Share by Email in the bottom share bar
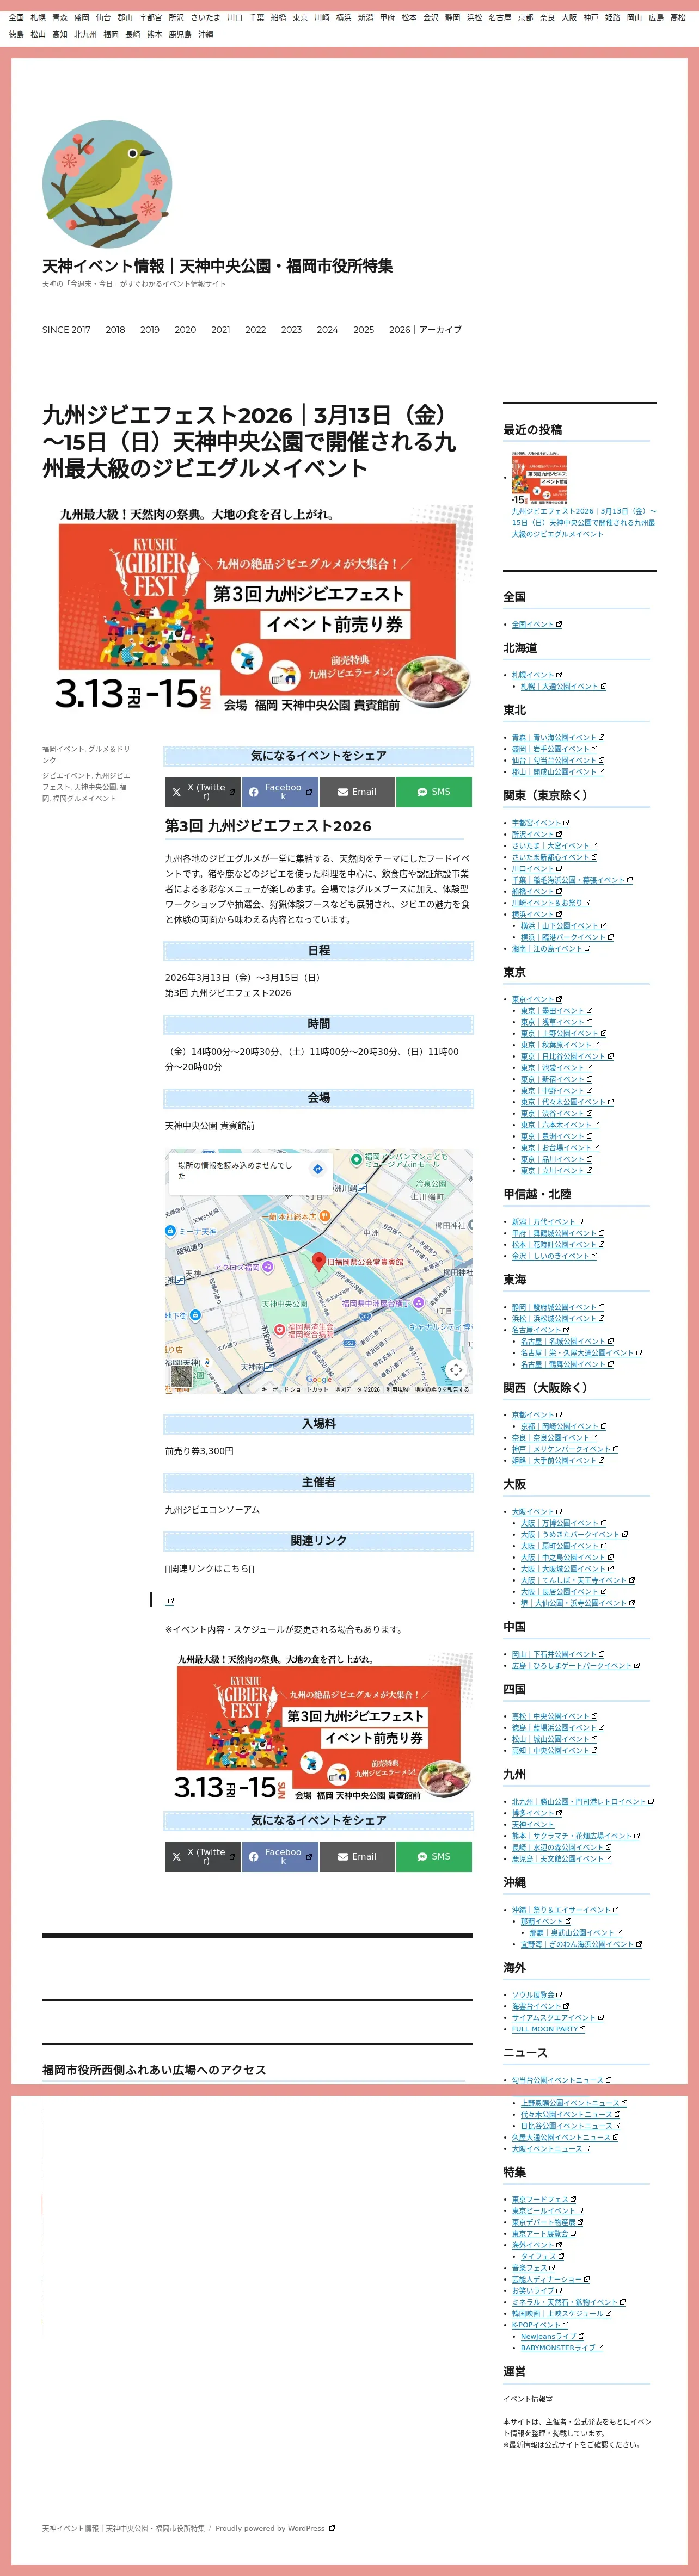The height and width of the screenshot is (2576, 699). pos(357,1856)
